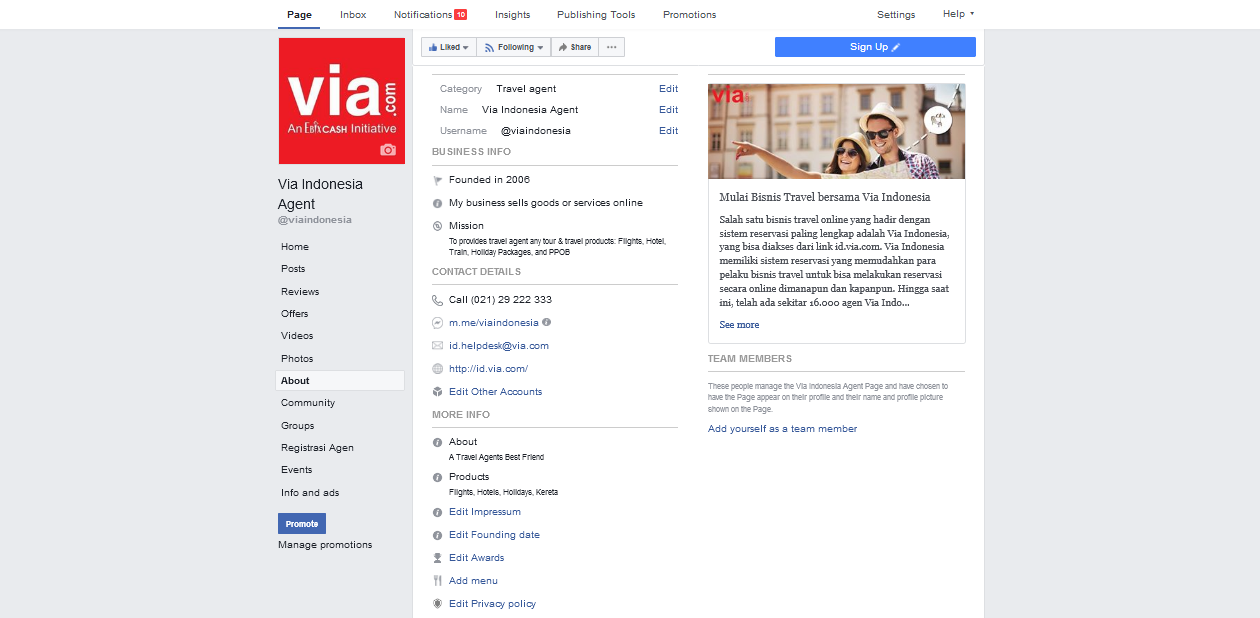This screenshot has width=1260, height=618.
Task: Open Settings in the top bar
Action: [x=896, y=15]
